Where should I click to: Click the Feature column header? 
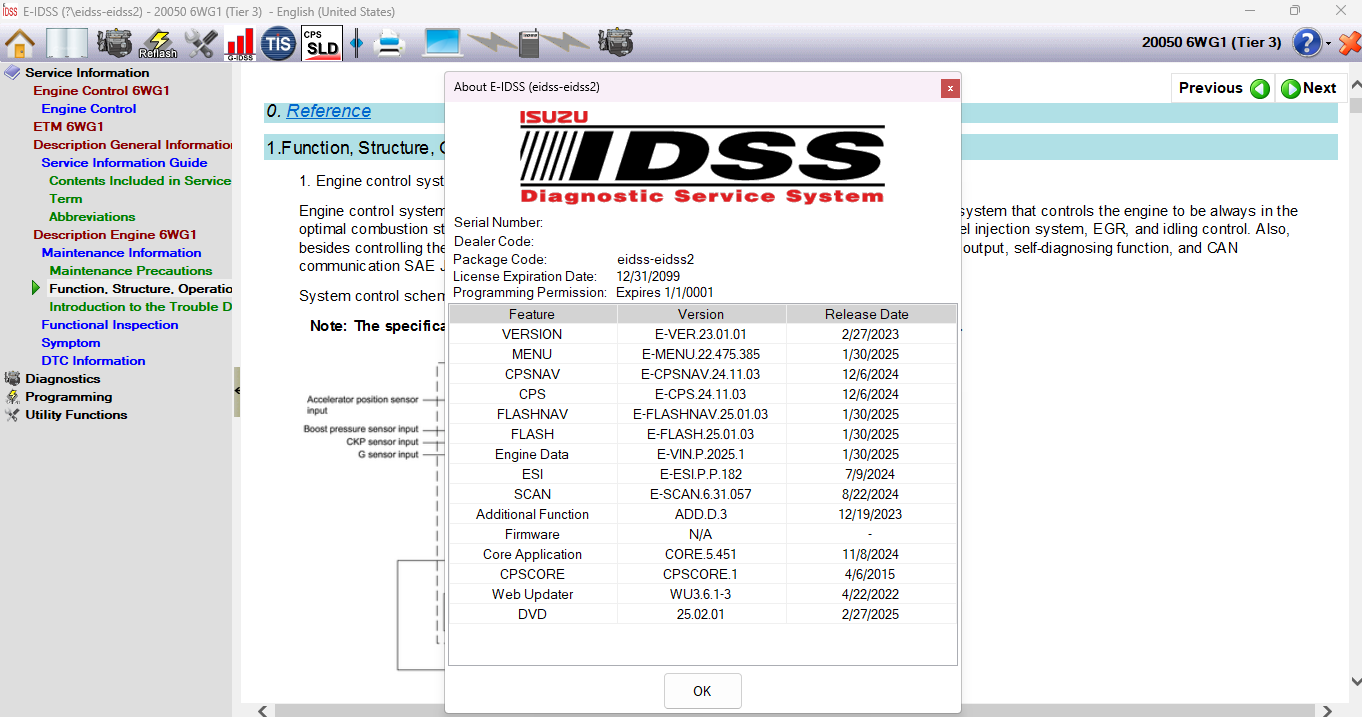532,314
